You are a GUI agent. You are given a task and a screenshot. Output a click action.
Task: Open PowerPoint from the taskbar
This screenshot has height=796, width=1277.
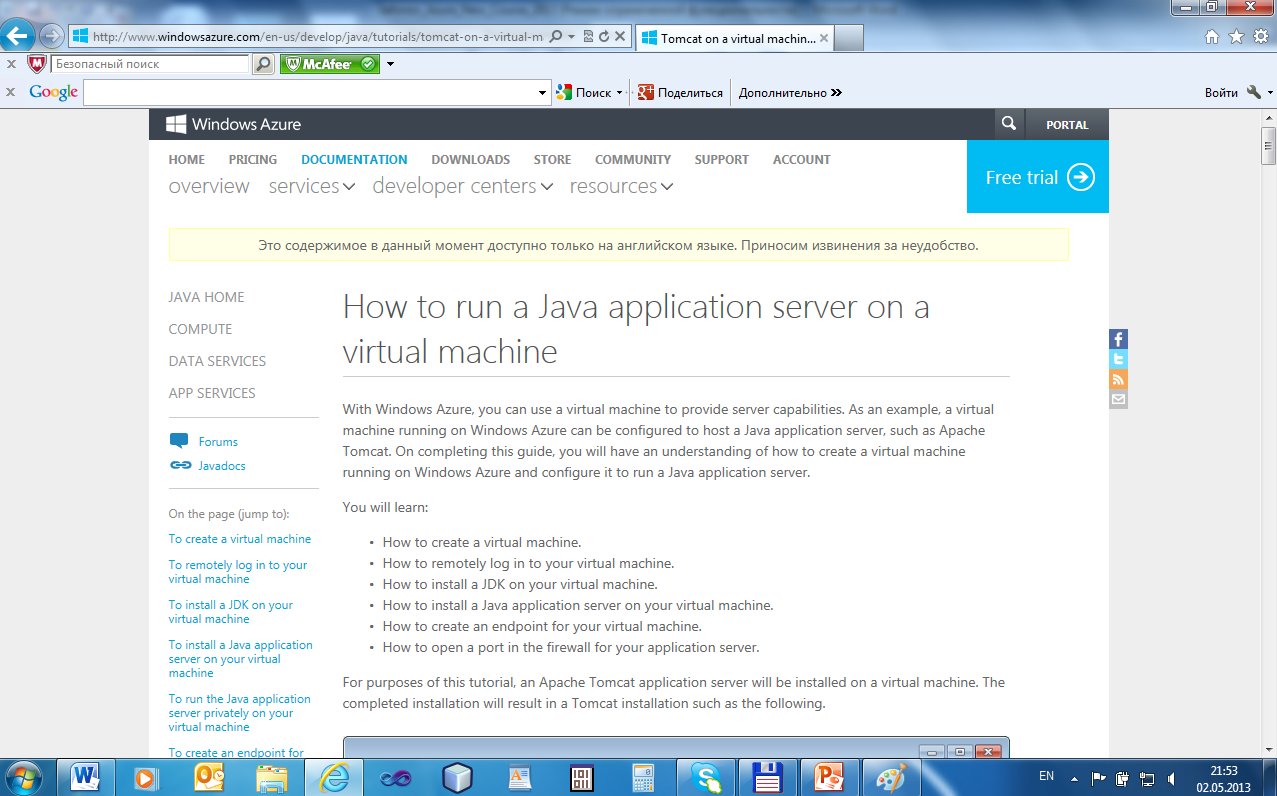829,777
